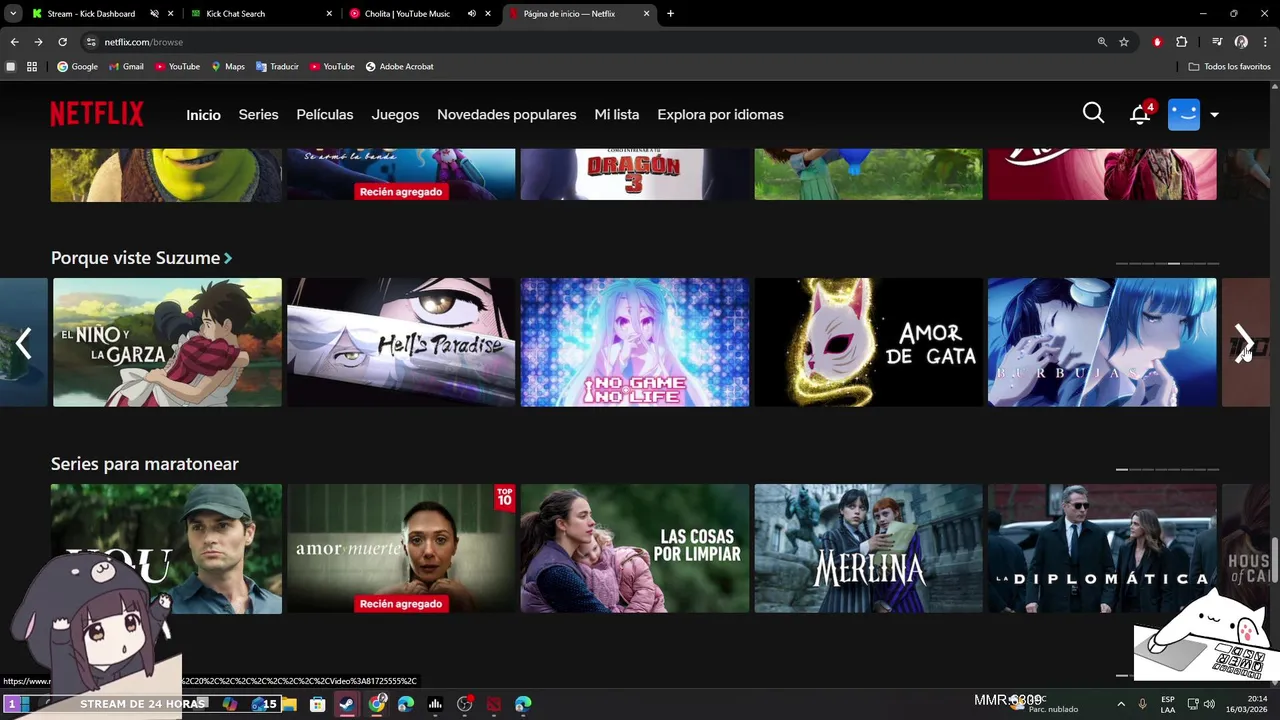Open the tab search dropdown

pyautogui.click(x=13, y=14)
